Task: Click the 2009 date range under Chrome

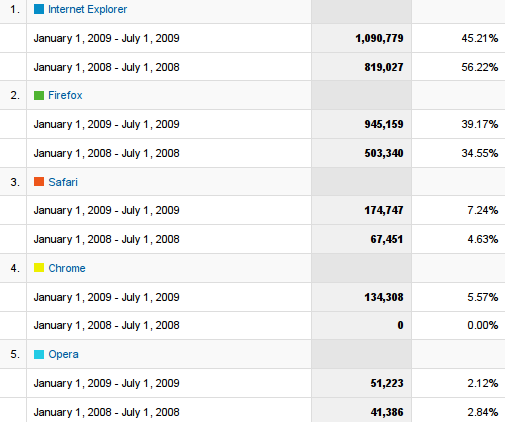Action: (106, 297)
